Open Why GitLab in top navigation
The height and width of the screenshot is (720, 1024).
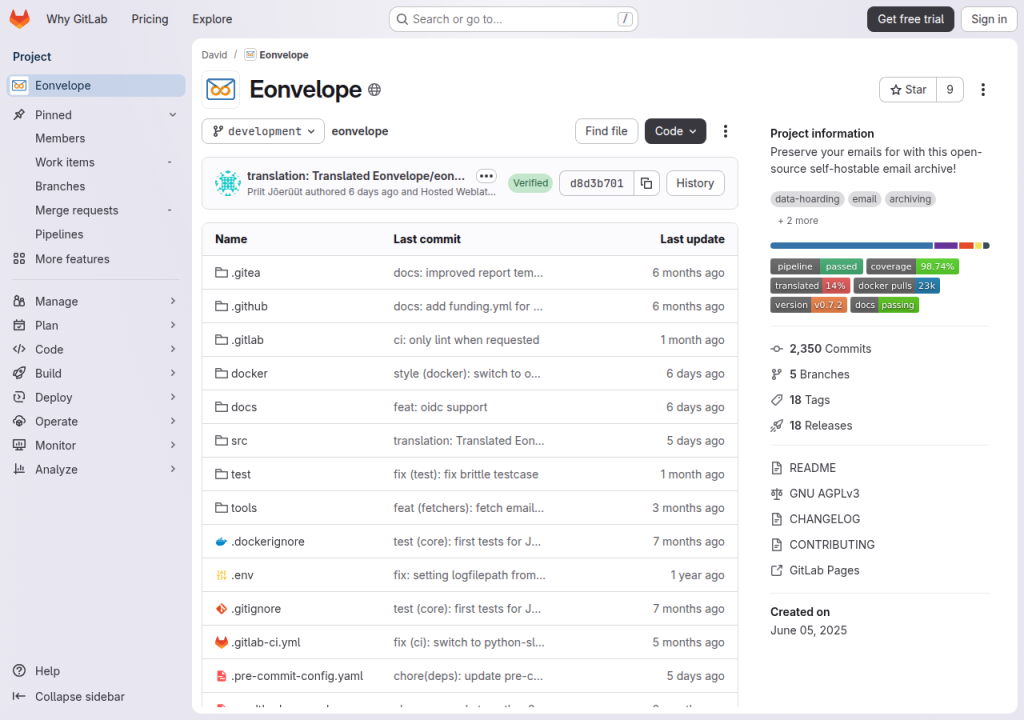76,19
